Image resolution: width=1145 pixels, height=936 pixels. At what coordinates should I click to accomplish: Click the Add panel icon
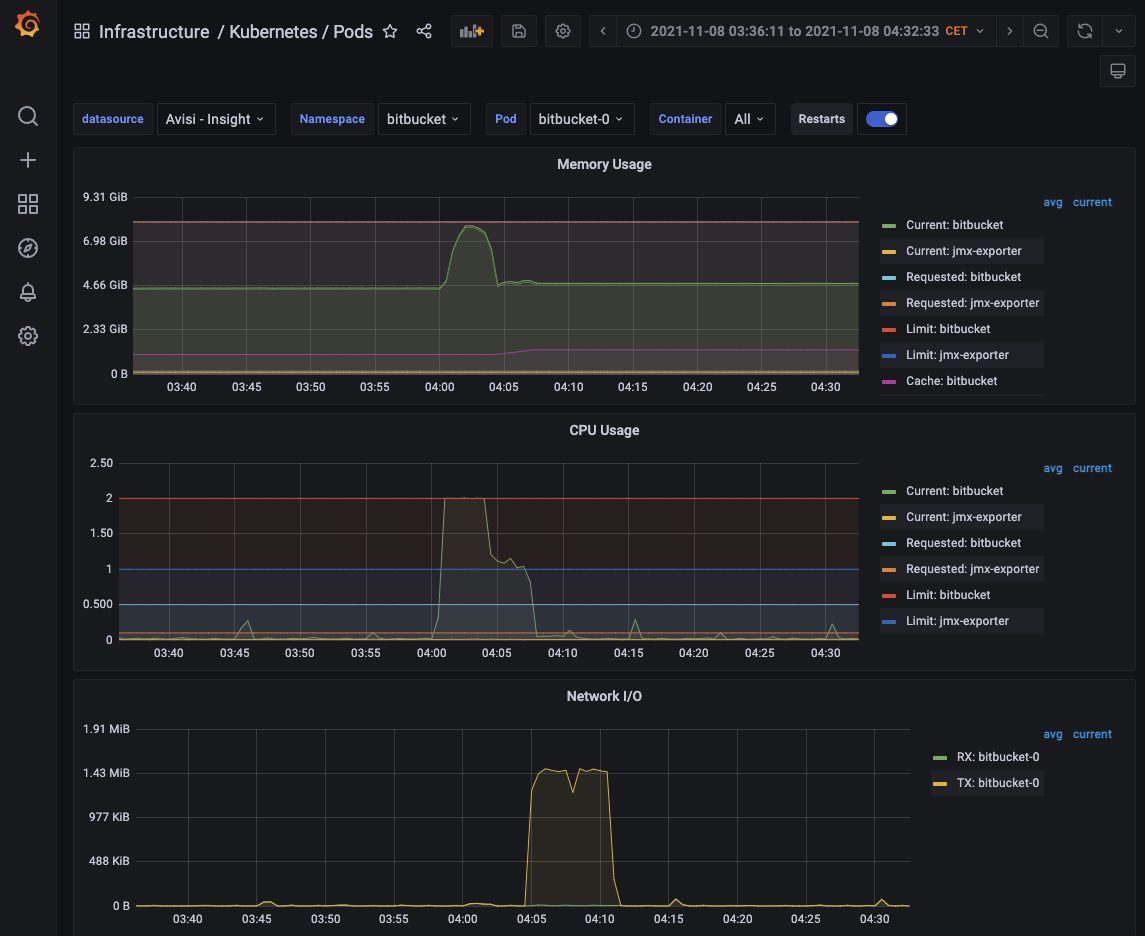(472, 31)
